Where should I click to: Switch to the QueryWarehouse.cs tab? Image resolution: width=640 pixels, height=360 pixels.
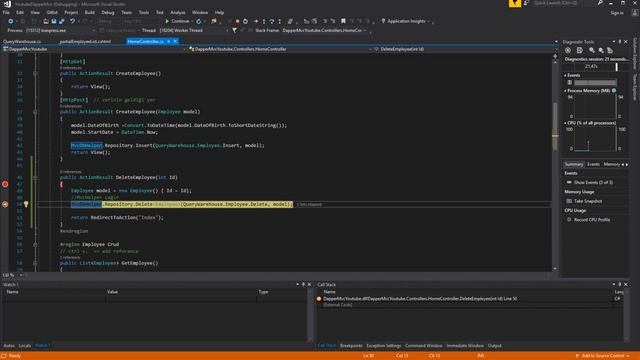[22, 42]
